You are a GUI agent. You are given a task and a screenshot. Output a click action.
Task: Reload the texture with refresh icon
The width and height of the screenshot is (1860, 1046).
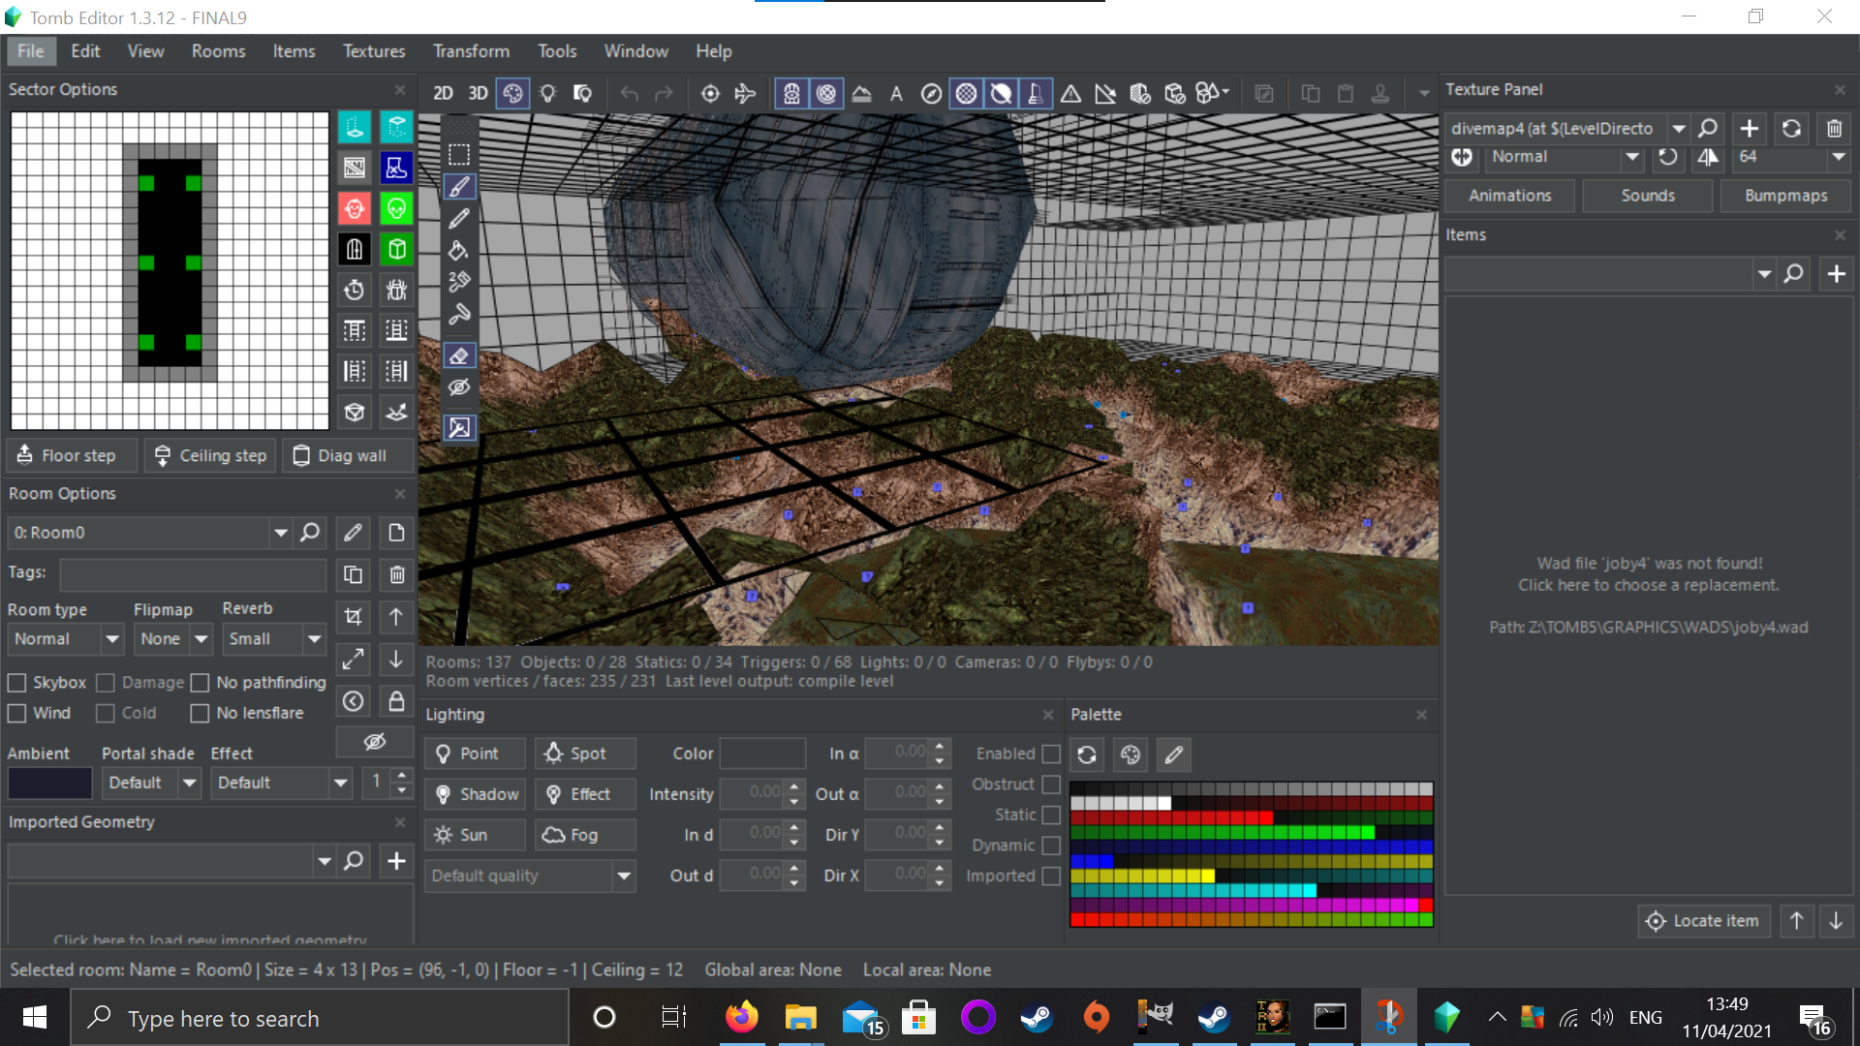[x=1791, y=128]
